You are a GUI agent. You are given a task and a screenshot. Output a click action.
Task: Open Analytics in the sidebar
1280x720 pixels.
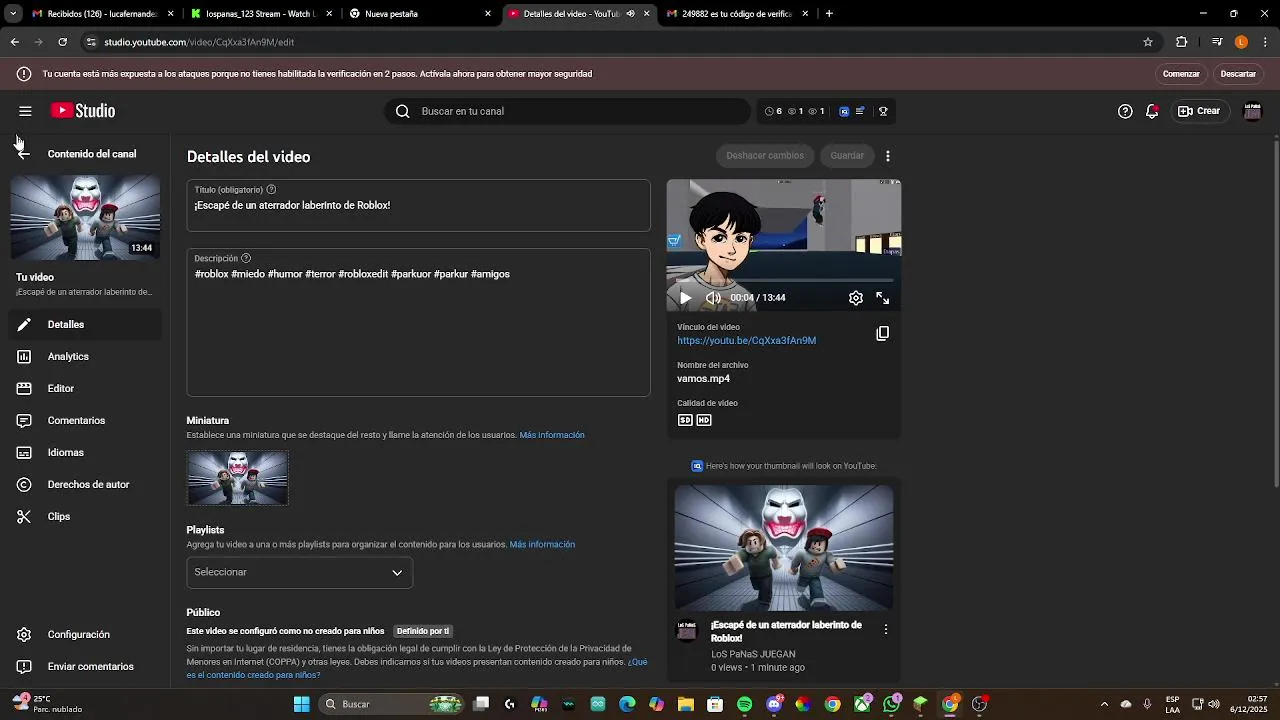click(85, 356)
